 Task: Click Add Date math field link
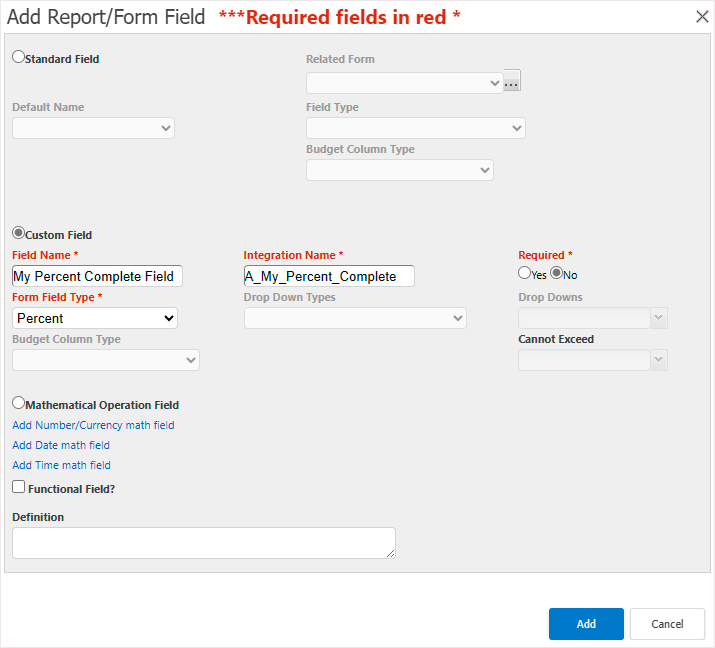61,445
